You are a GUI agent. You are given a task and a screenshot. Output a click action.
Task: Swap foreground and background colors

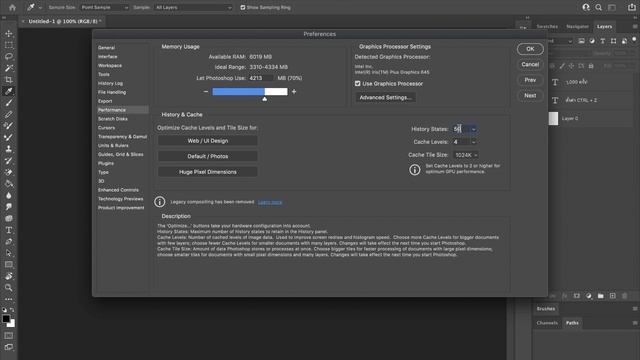point(12,310)
